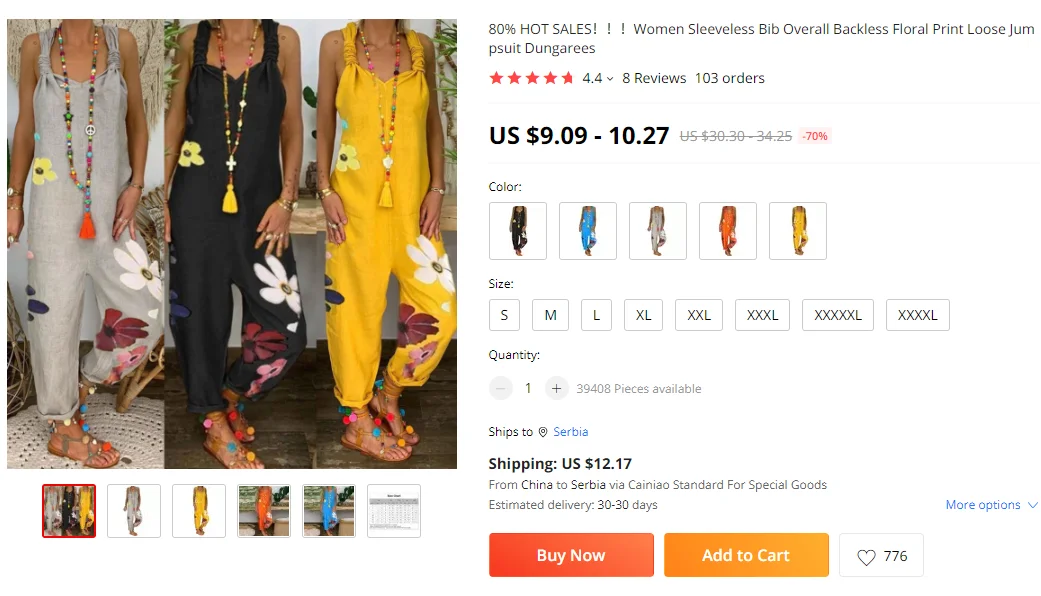Image resolution: width=1041 pixels, height=596 pixels.
Task: Click Add to Cart button
Action: click(x=746, y=555)
